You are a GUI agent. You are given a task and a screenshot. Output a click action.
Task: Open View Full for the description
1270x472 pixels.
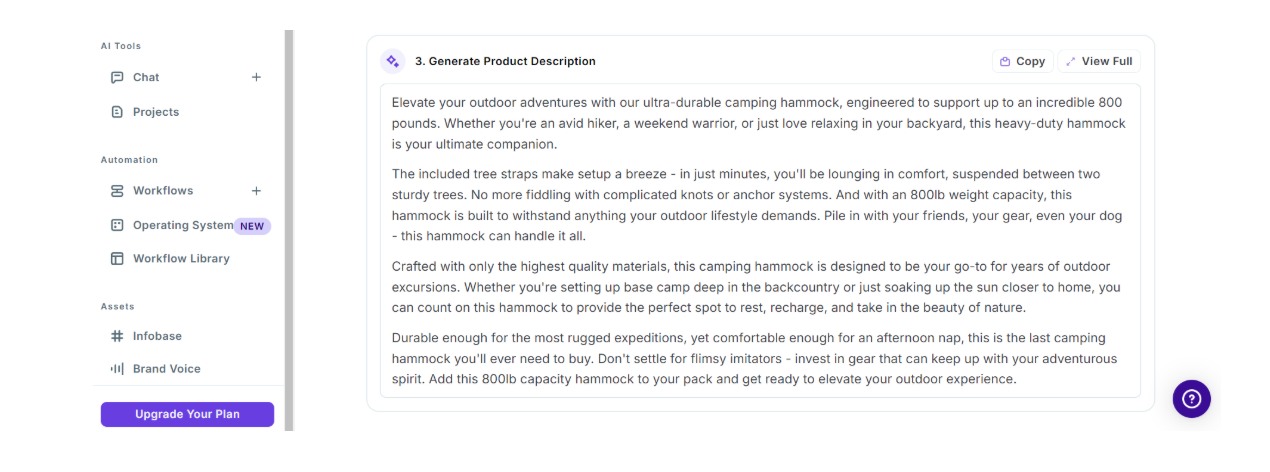[x=1099, y=61]
